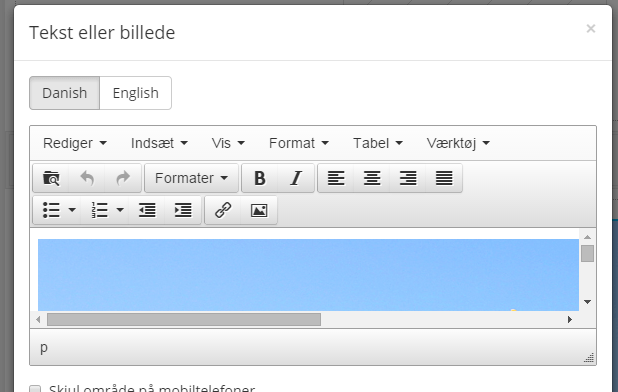Select the blue image in the editor
This screenshot has width=618, height=392.
pyautogui.click(x=308, y=275)
